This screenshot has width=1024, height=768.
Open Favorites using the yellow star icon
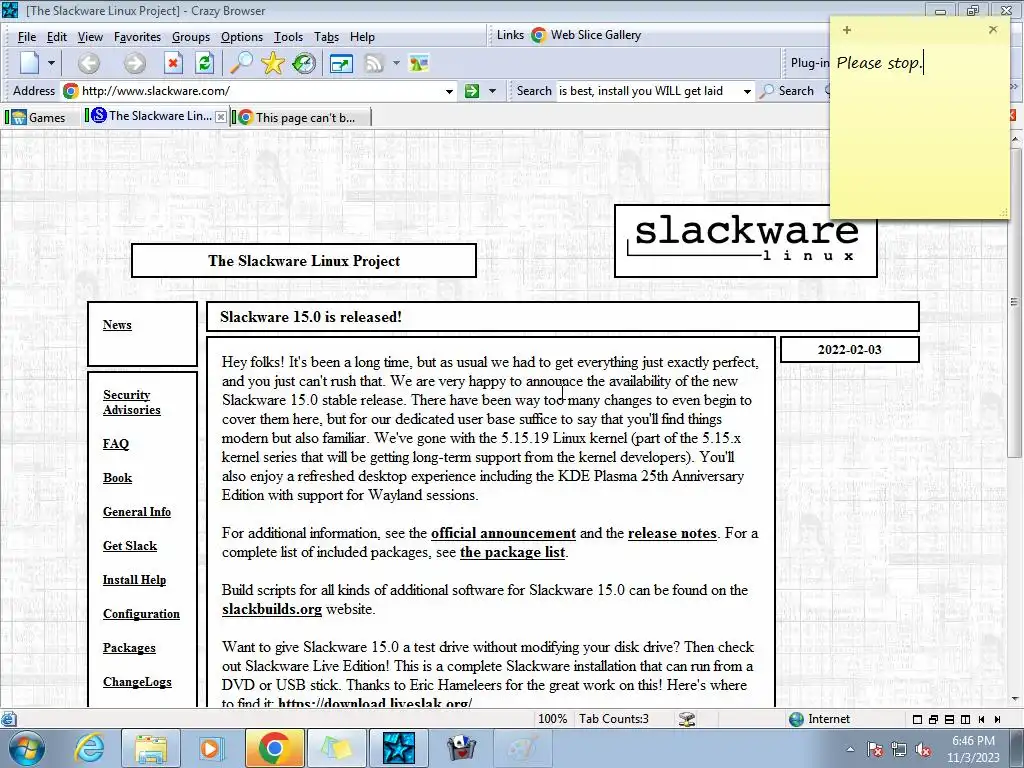point(272,63)
